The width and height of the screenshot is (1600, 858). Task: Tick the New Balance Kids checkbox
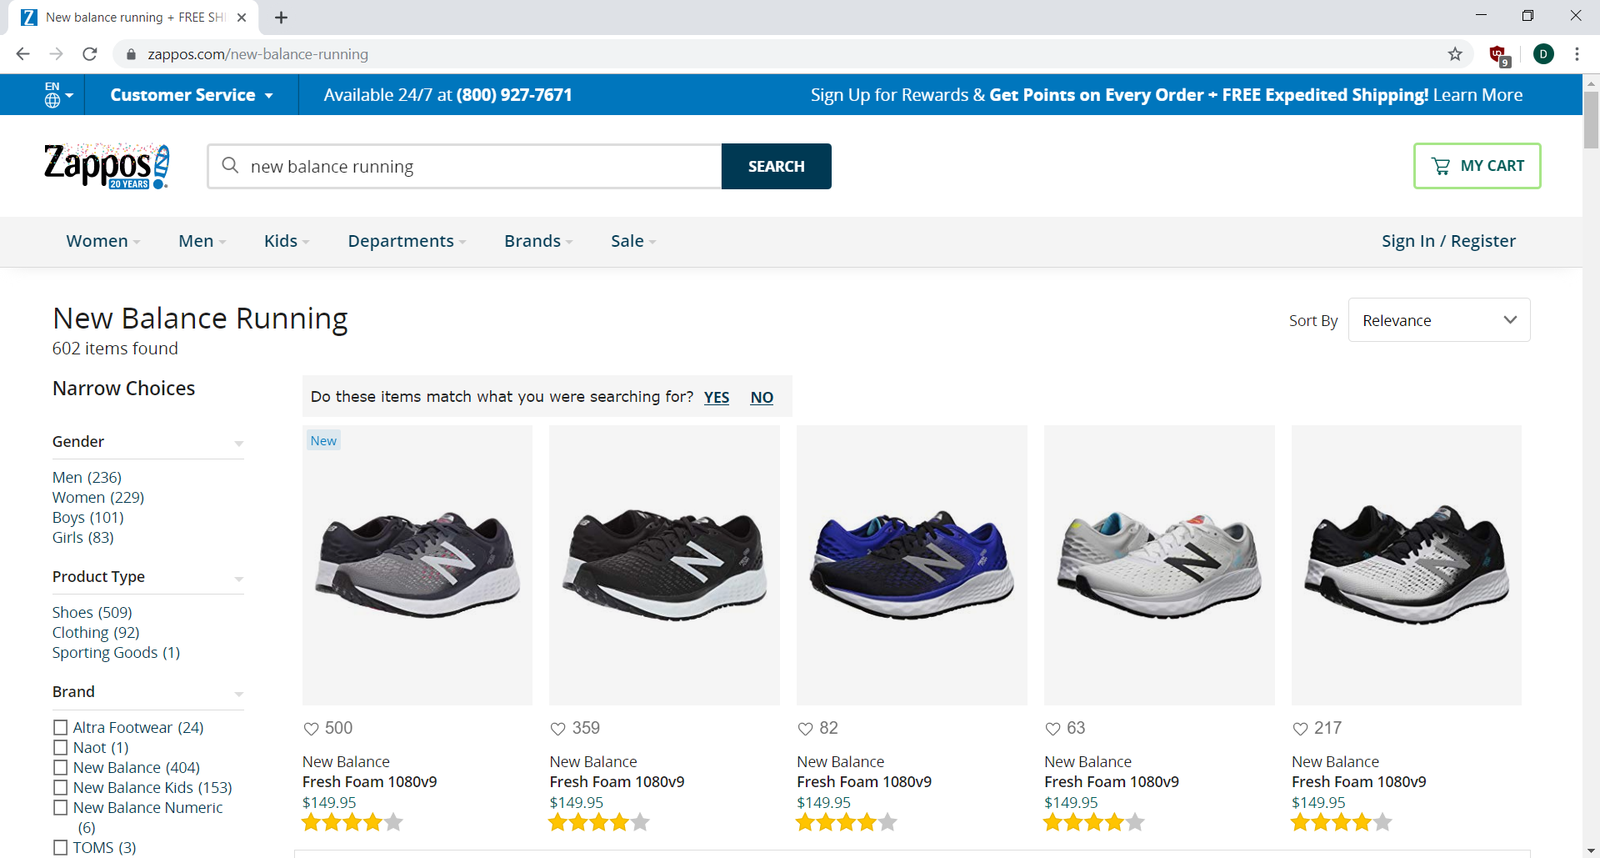click(61, 788)
